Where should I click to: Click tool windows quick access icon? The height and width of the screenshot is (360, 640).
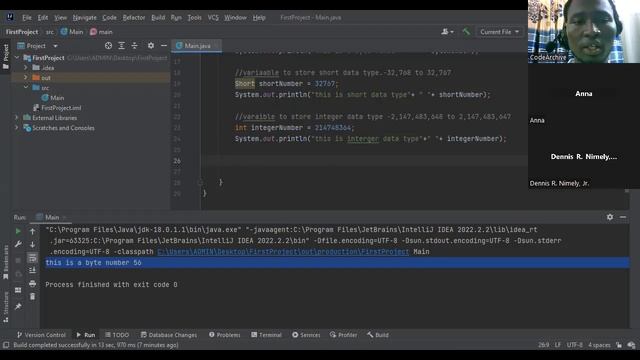click(x=6, y=345)
